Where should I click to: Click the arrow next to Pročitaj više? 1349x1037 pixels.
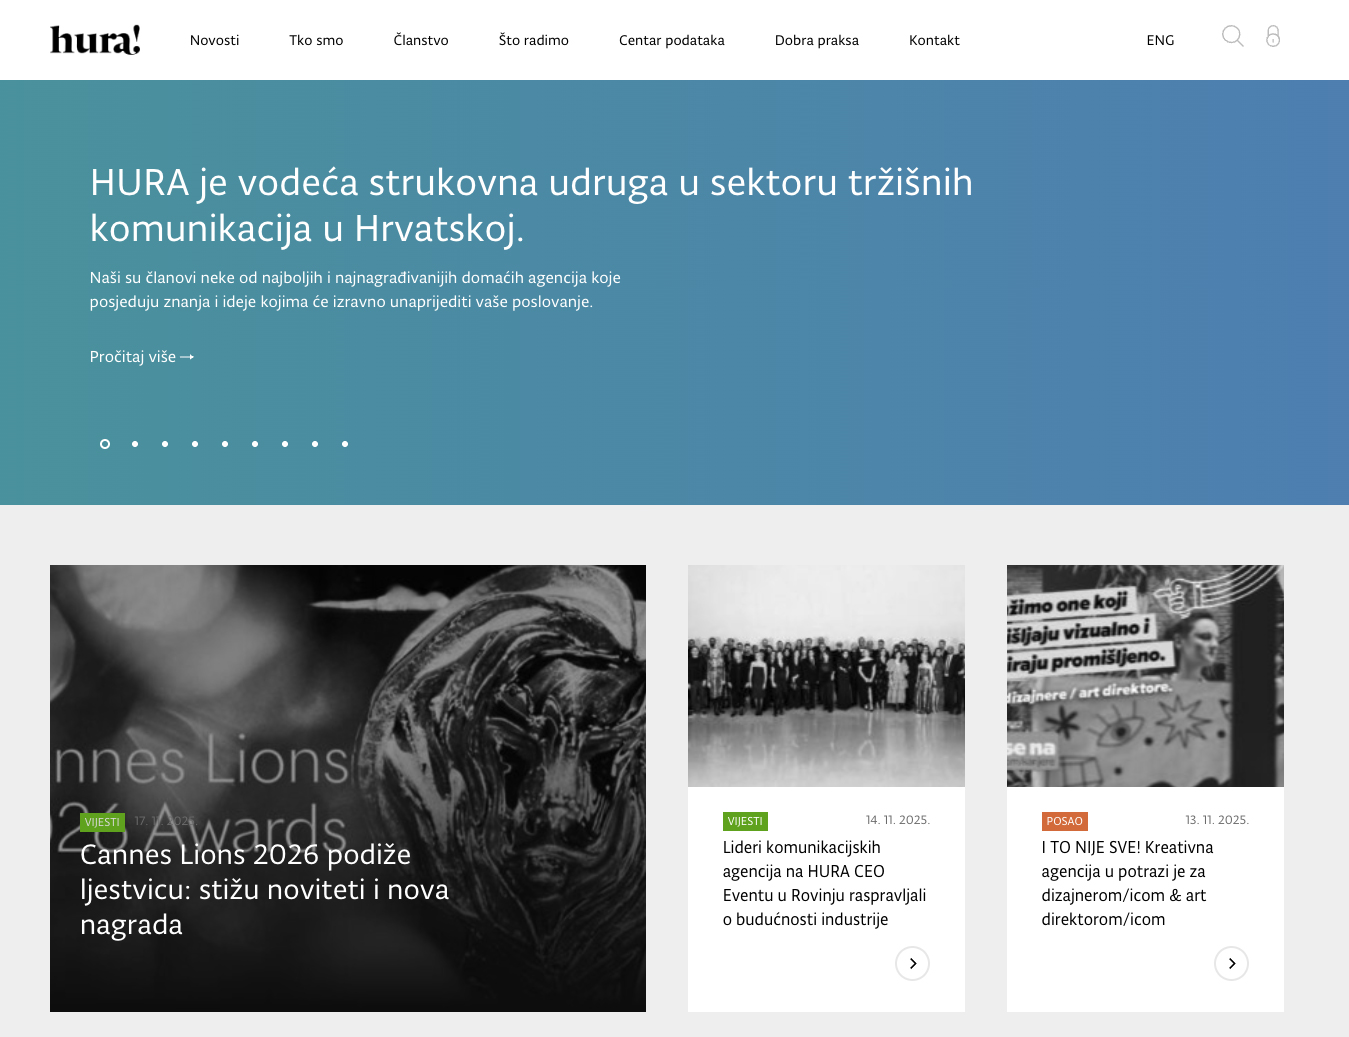click(x=188, y=356)
